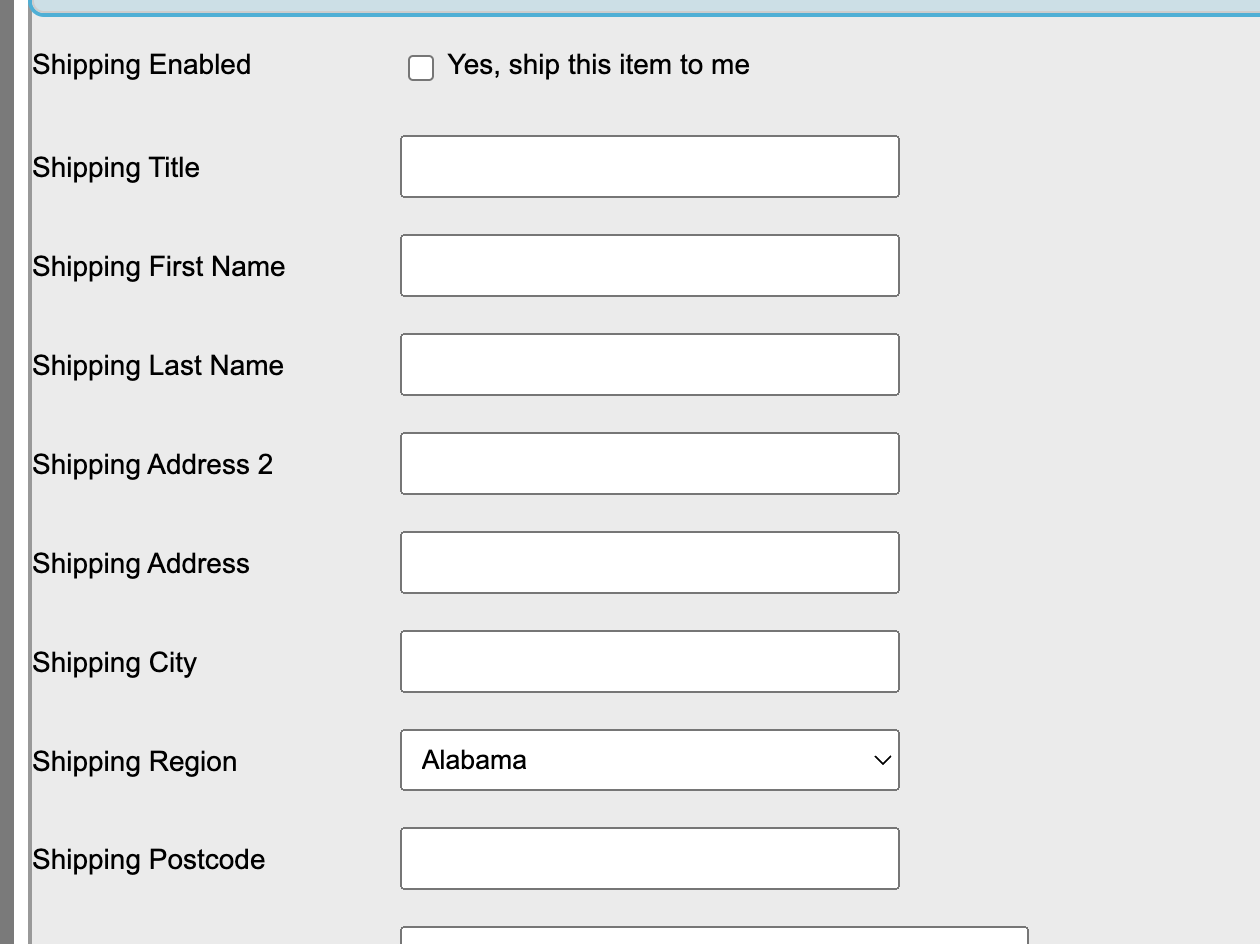Click inside the Shipping City field
The image size is (1260, 944).
pyautogui.click(x=650, y=662)
